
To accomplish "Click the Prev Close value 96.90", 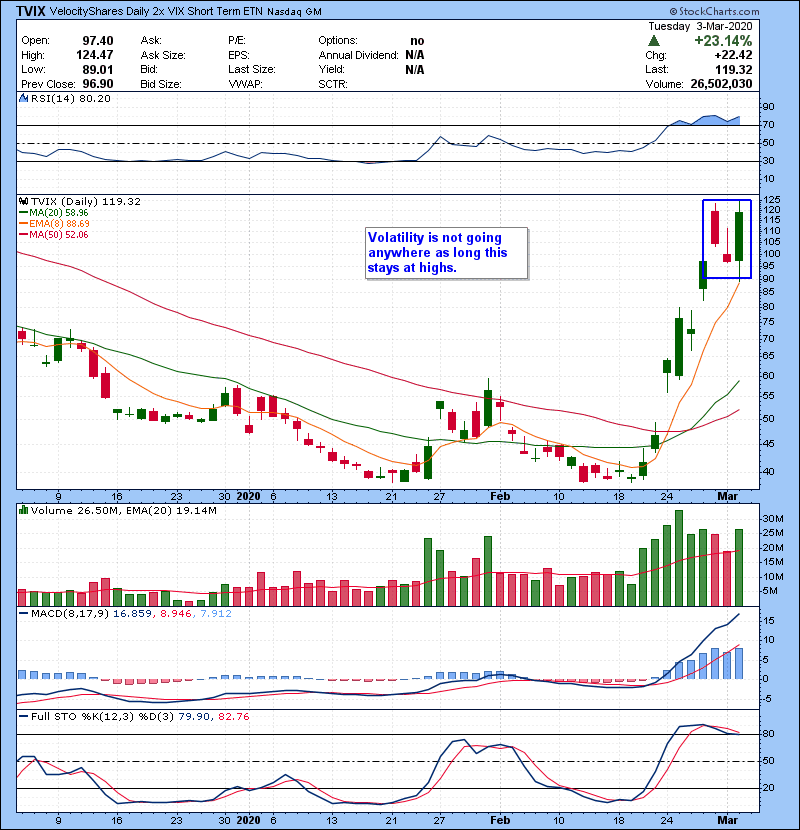I will point(97,84).
